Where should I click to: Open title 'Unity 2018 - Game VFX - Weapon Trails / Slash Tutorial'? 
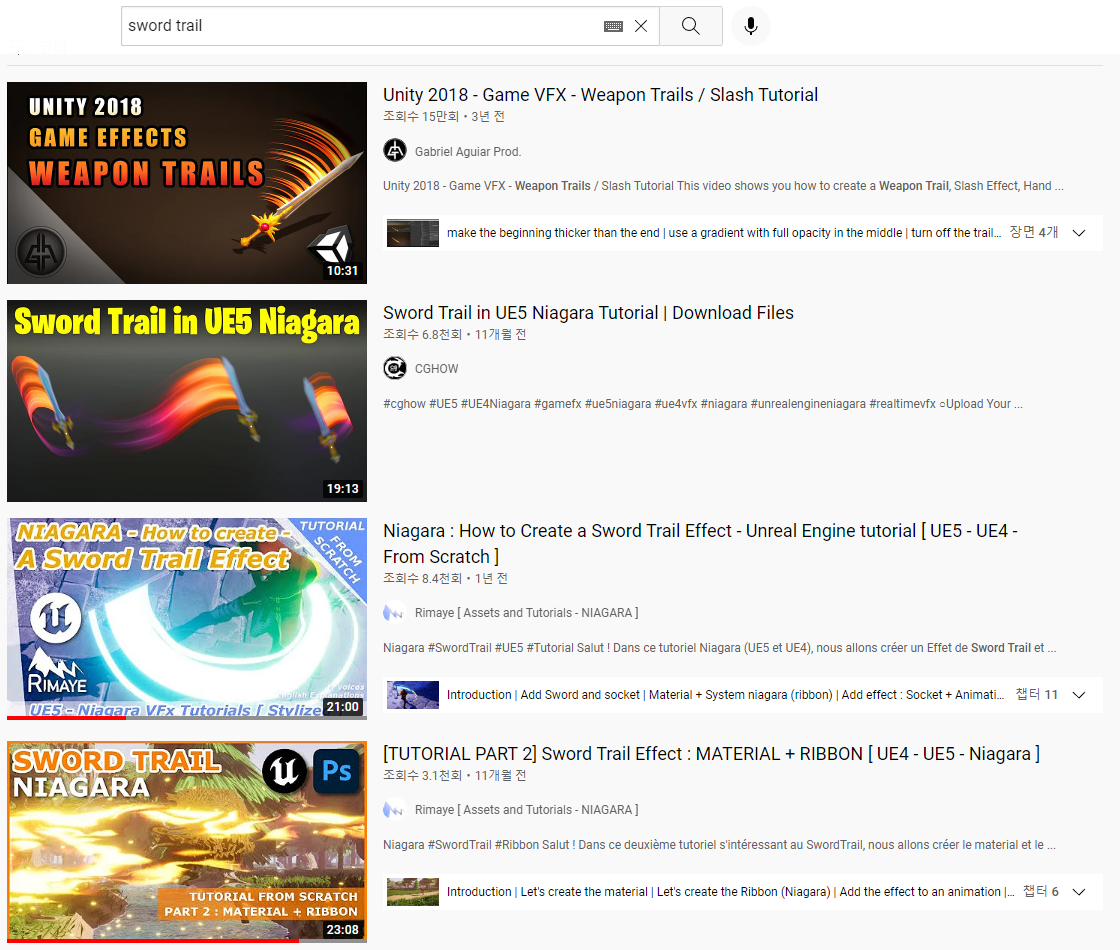pyautogui.click(x=600, y=95)
